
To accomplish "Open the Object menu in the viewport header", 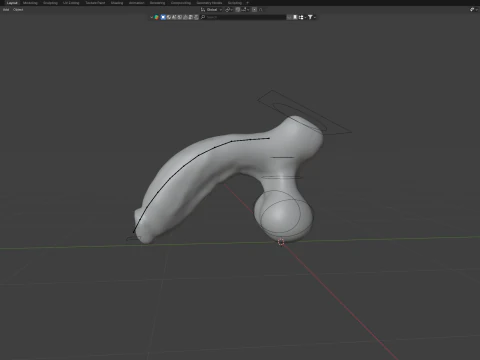I will [18, 10].
